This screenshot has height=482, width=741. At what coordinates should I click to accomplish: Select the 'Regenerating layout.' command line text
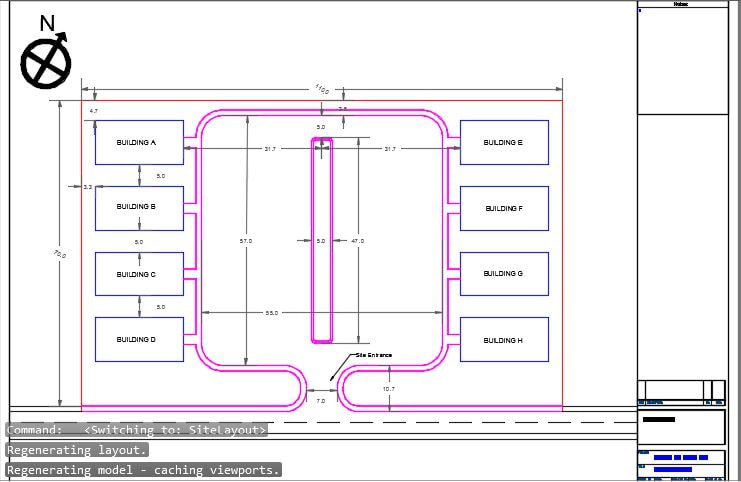click(x=77, y=450)
